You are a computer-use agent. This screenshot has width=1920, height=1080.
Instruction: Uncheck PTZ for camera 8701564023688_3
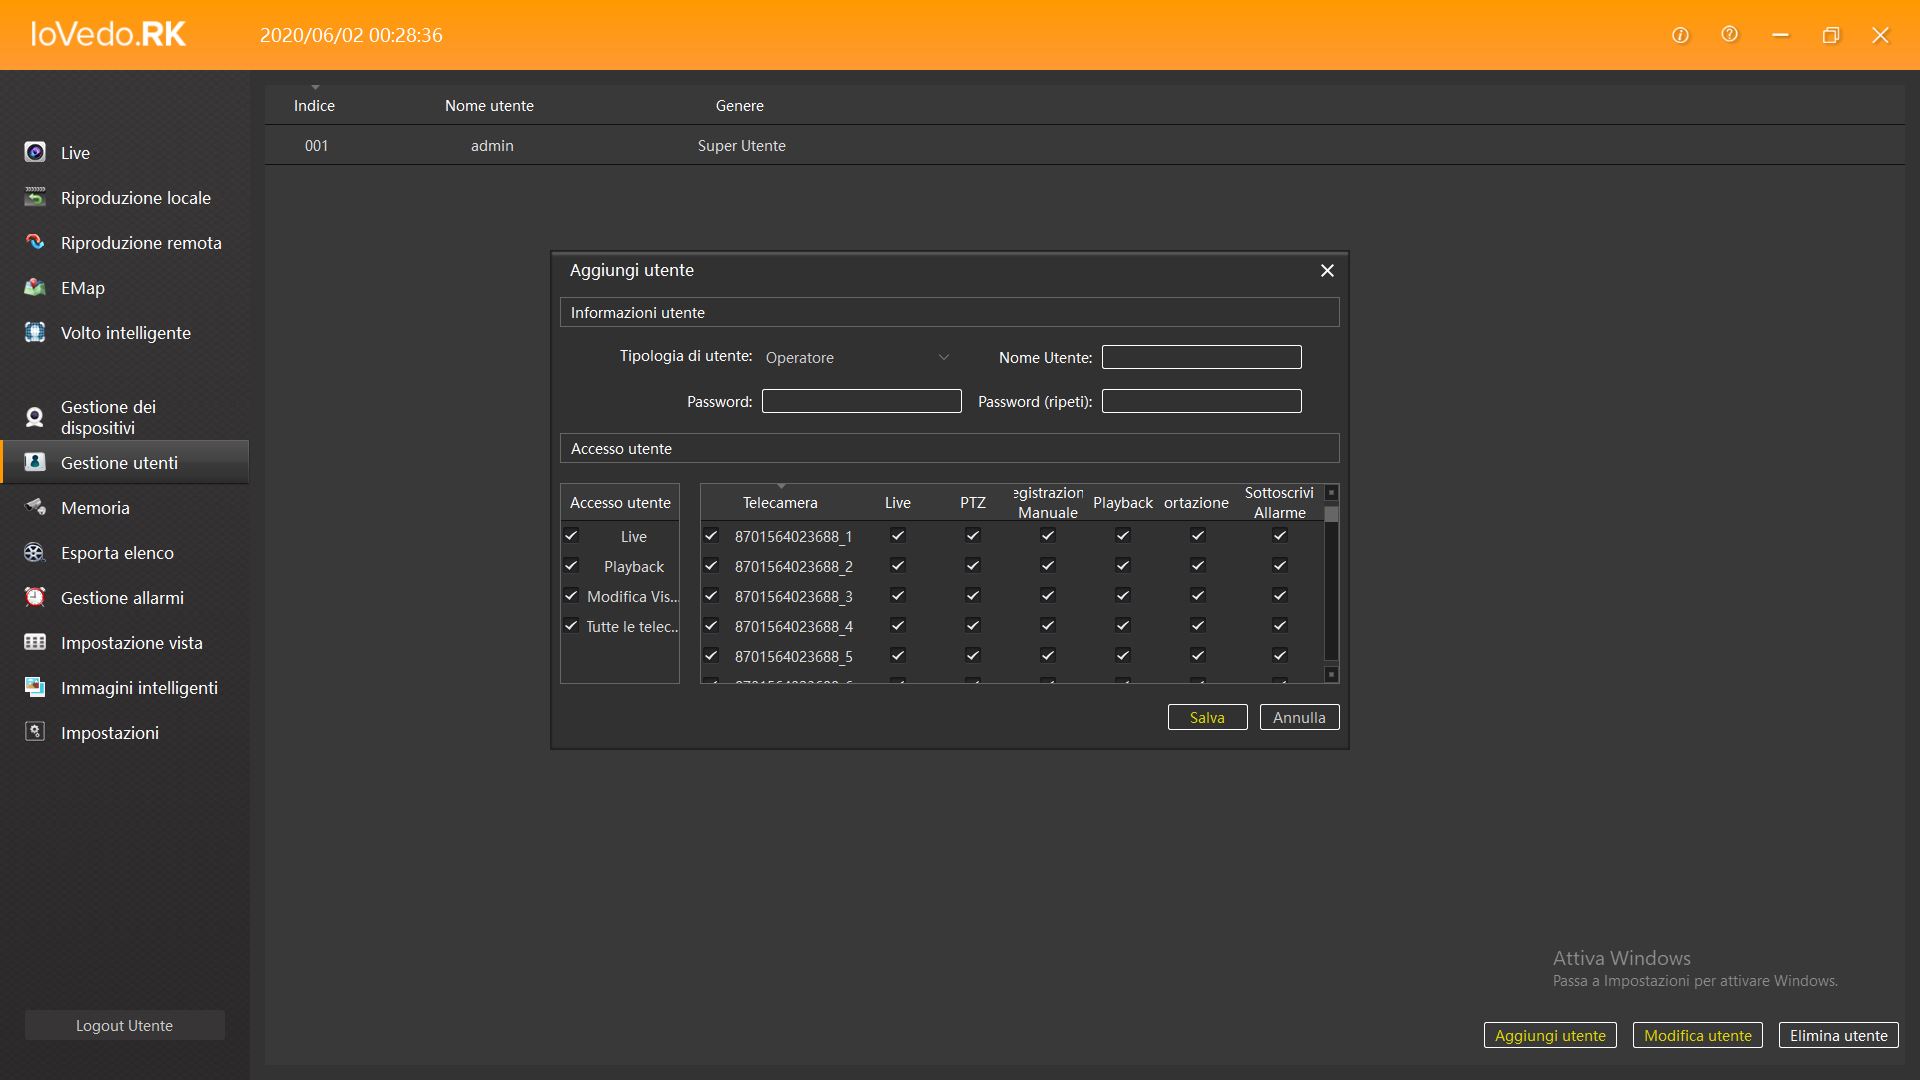click(972, 596)
